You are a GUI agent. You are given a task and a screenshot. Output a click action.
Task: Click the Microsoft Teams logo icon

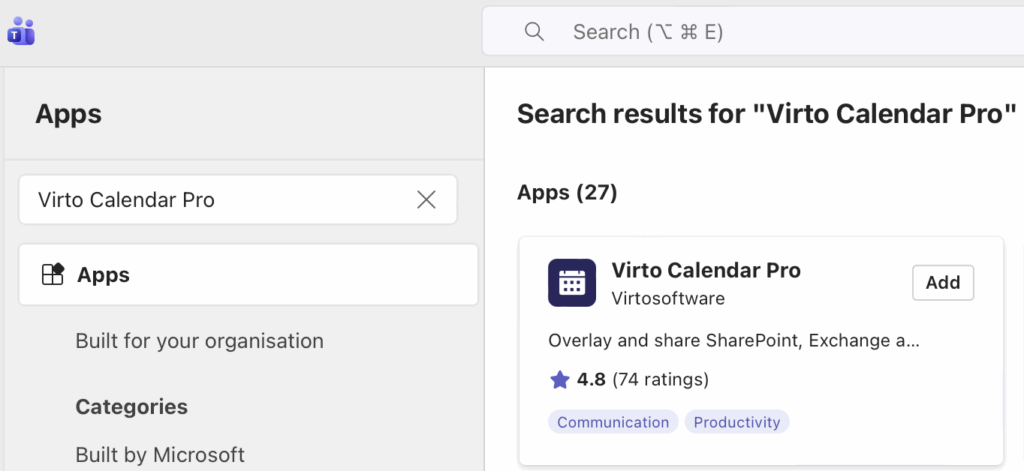click(20, 32)
